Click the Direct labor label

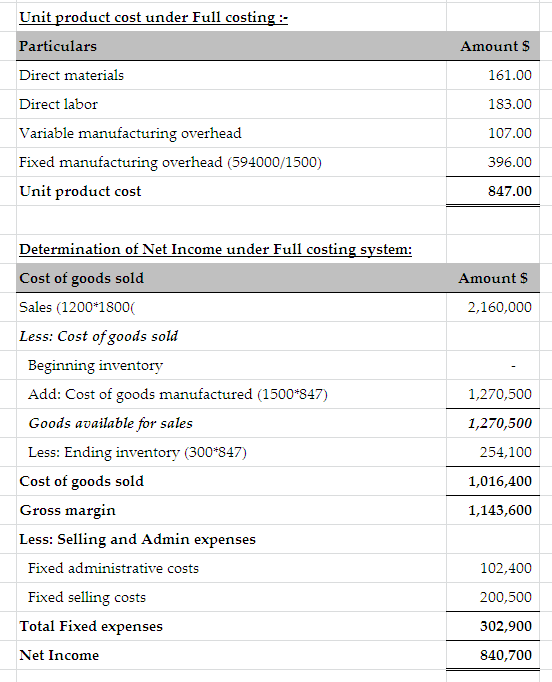click(58, 104)
